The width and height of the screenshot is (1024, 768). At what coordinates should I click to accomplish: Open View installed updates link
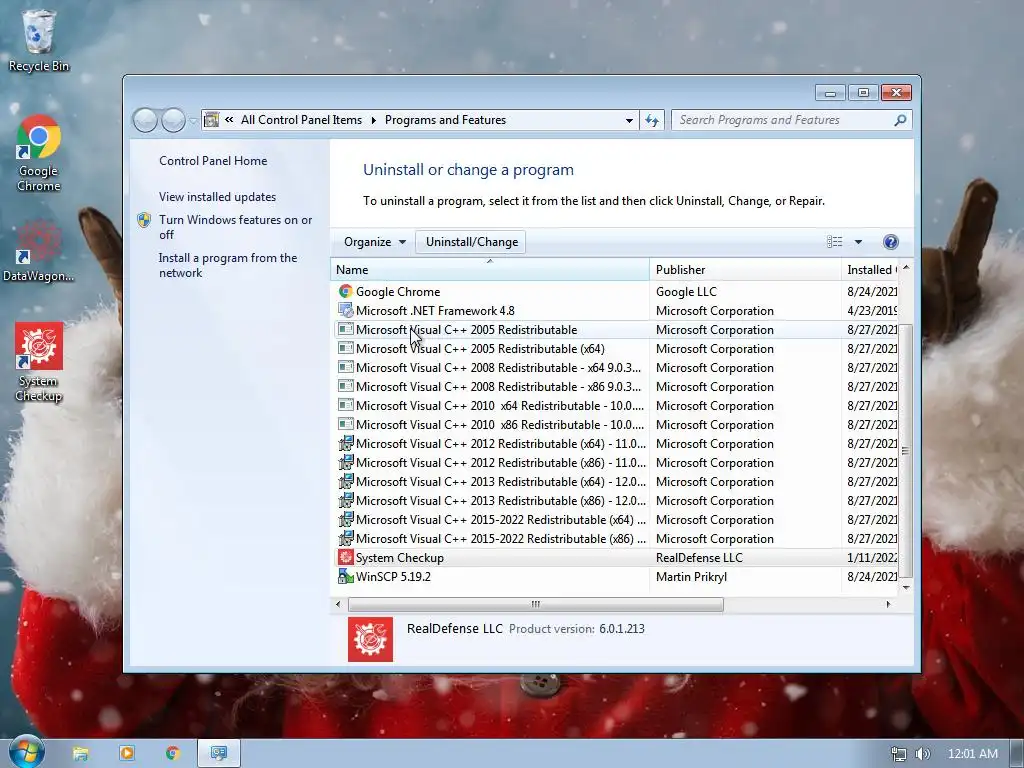click(x=217, y=197)
